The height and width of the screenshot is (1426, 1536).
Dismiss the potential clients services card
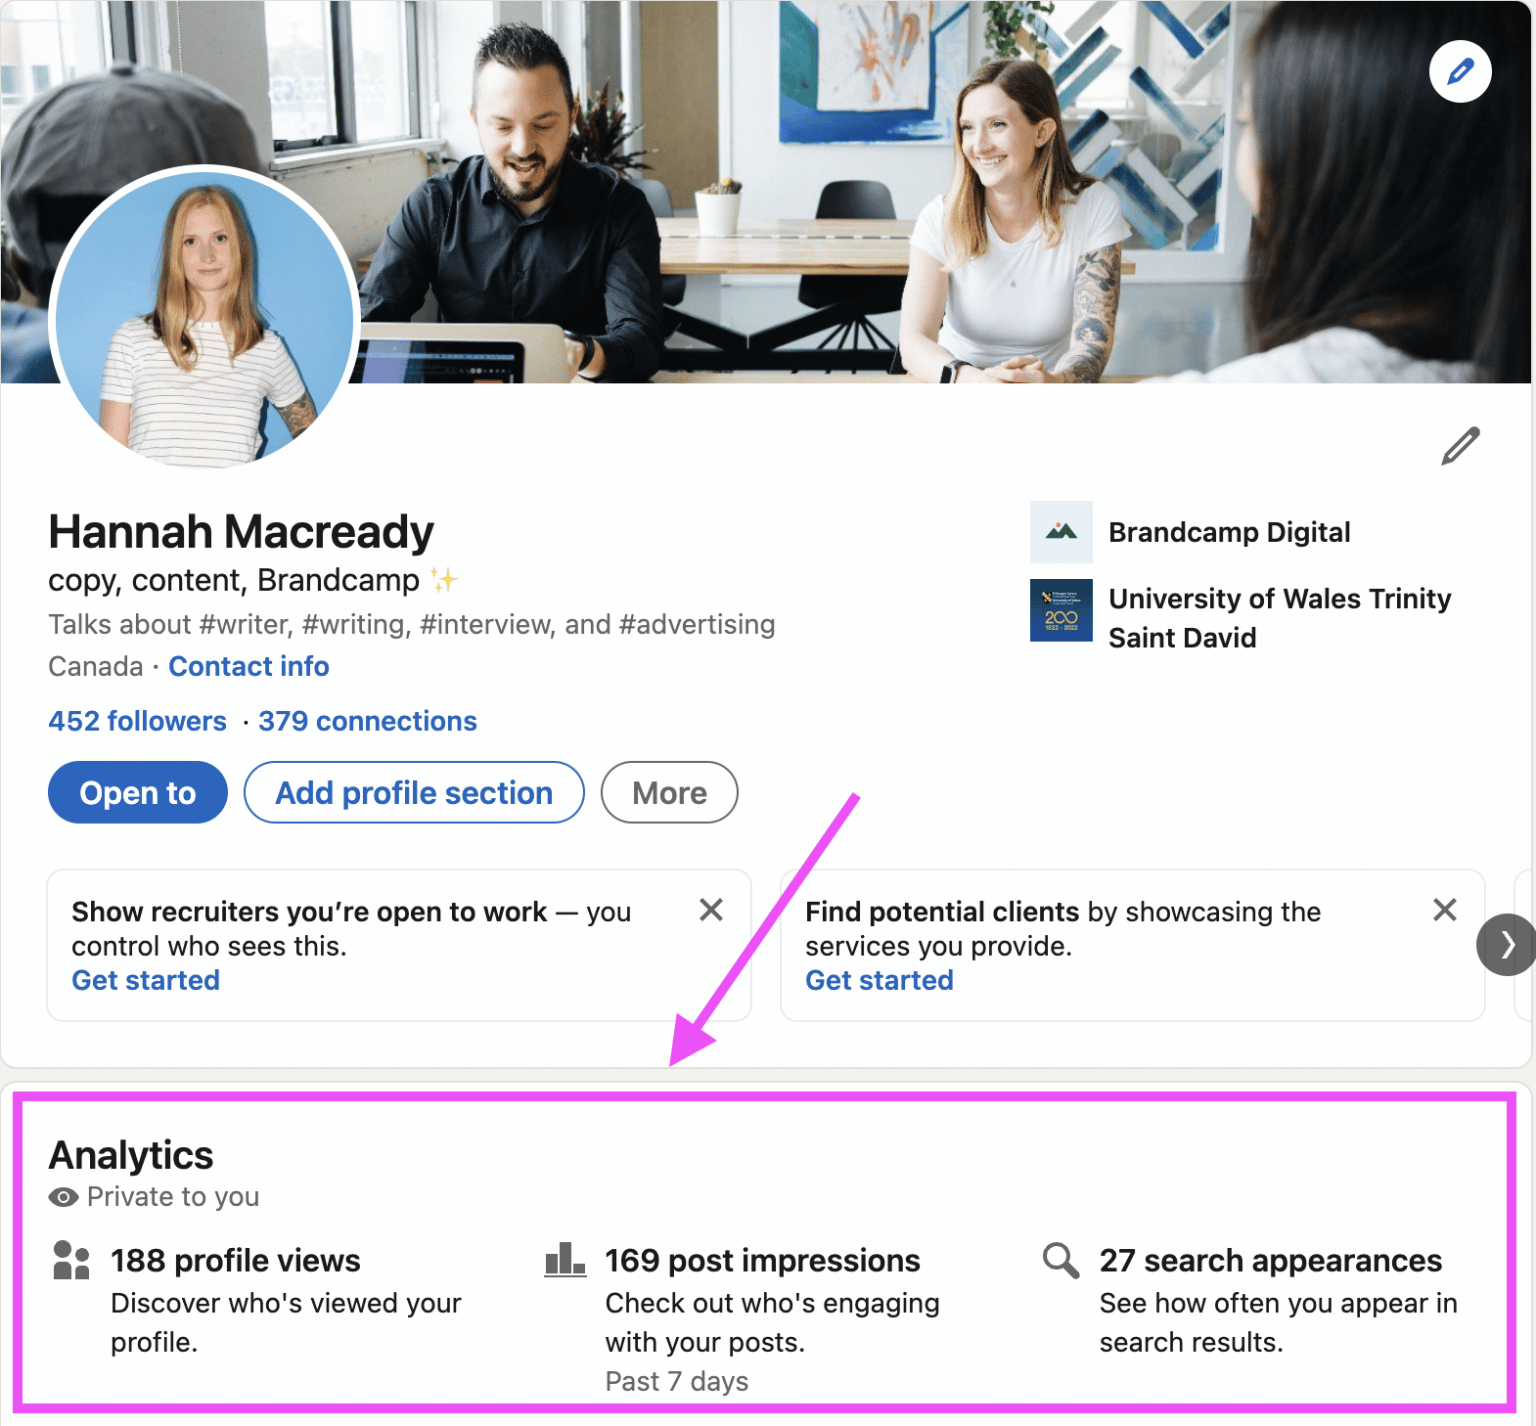pos(1444,910)
